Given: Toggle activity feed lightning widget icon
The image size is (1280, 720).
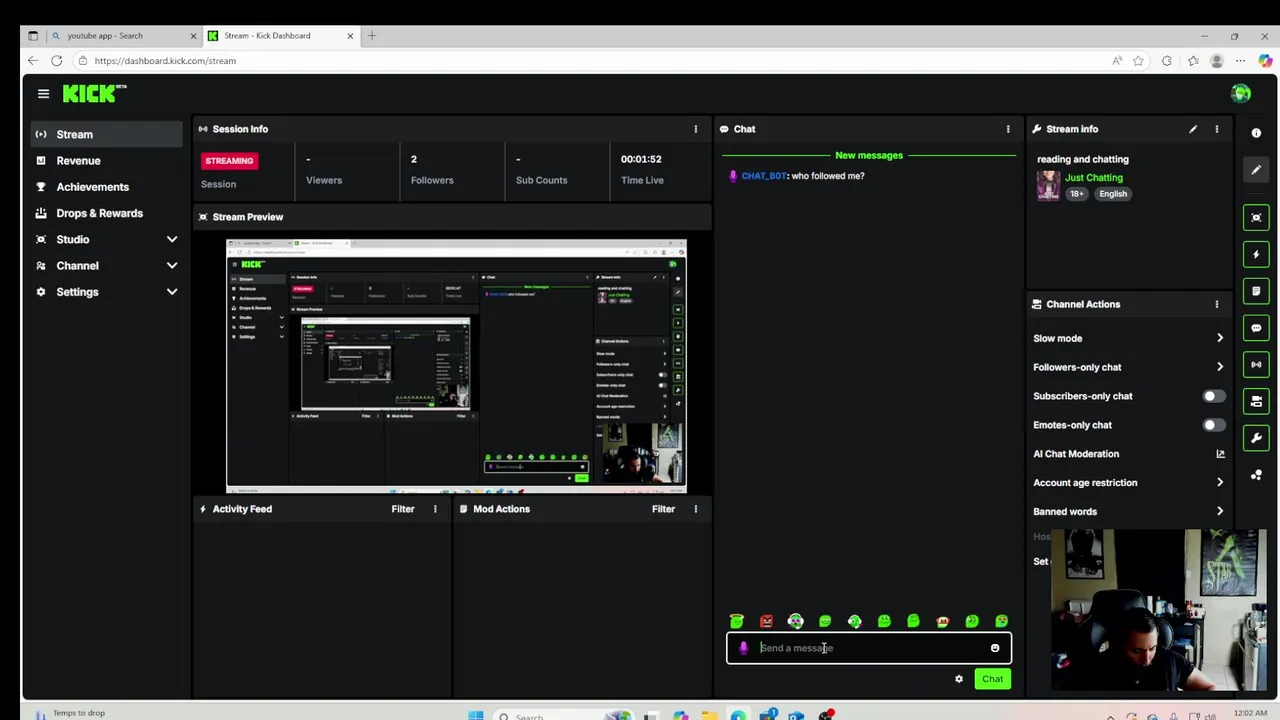Looking at the screenshot, I should tap(1257, 254).
